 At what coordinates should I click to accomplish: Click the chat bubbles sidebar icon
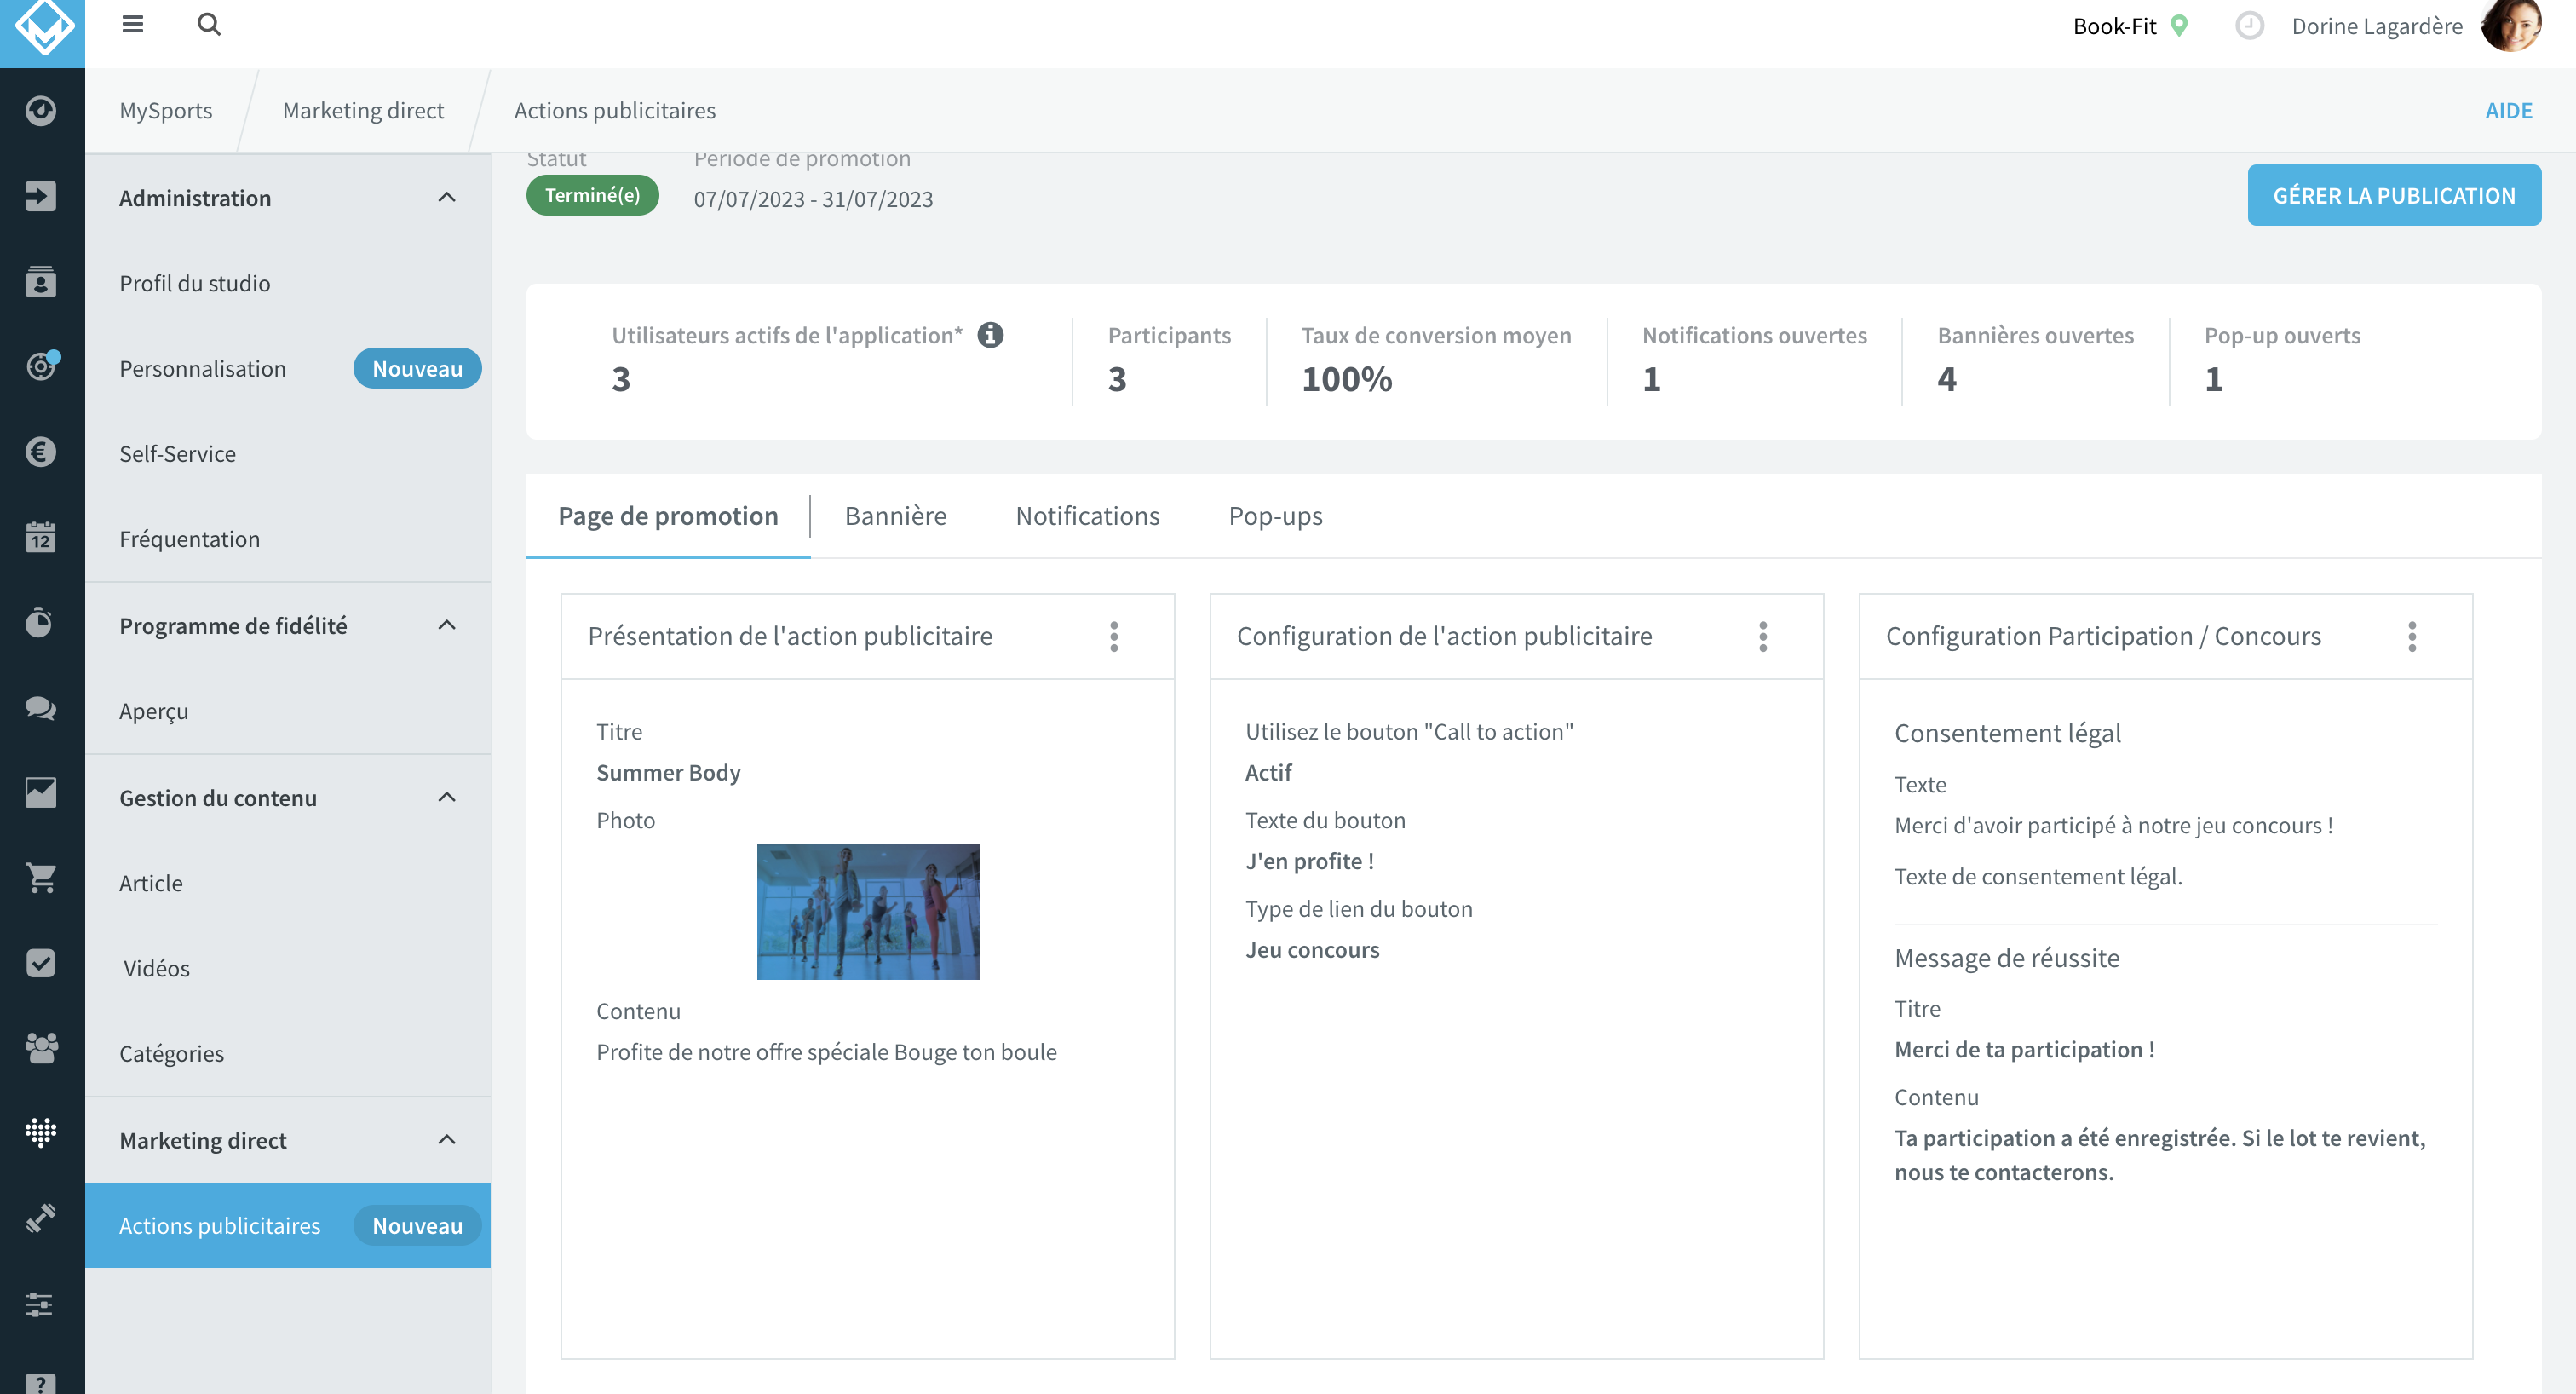click(40, 708)
